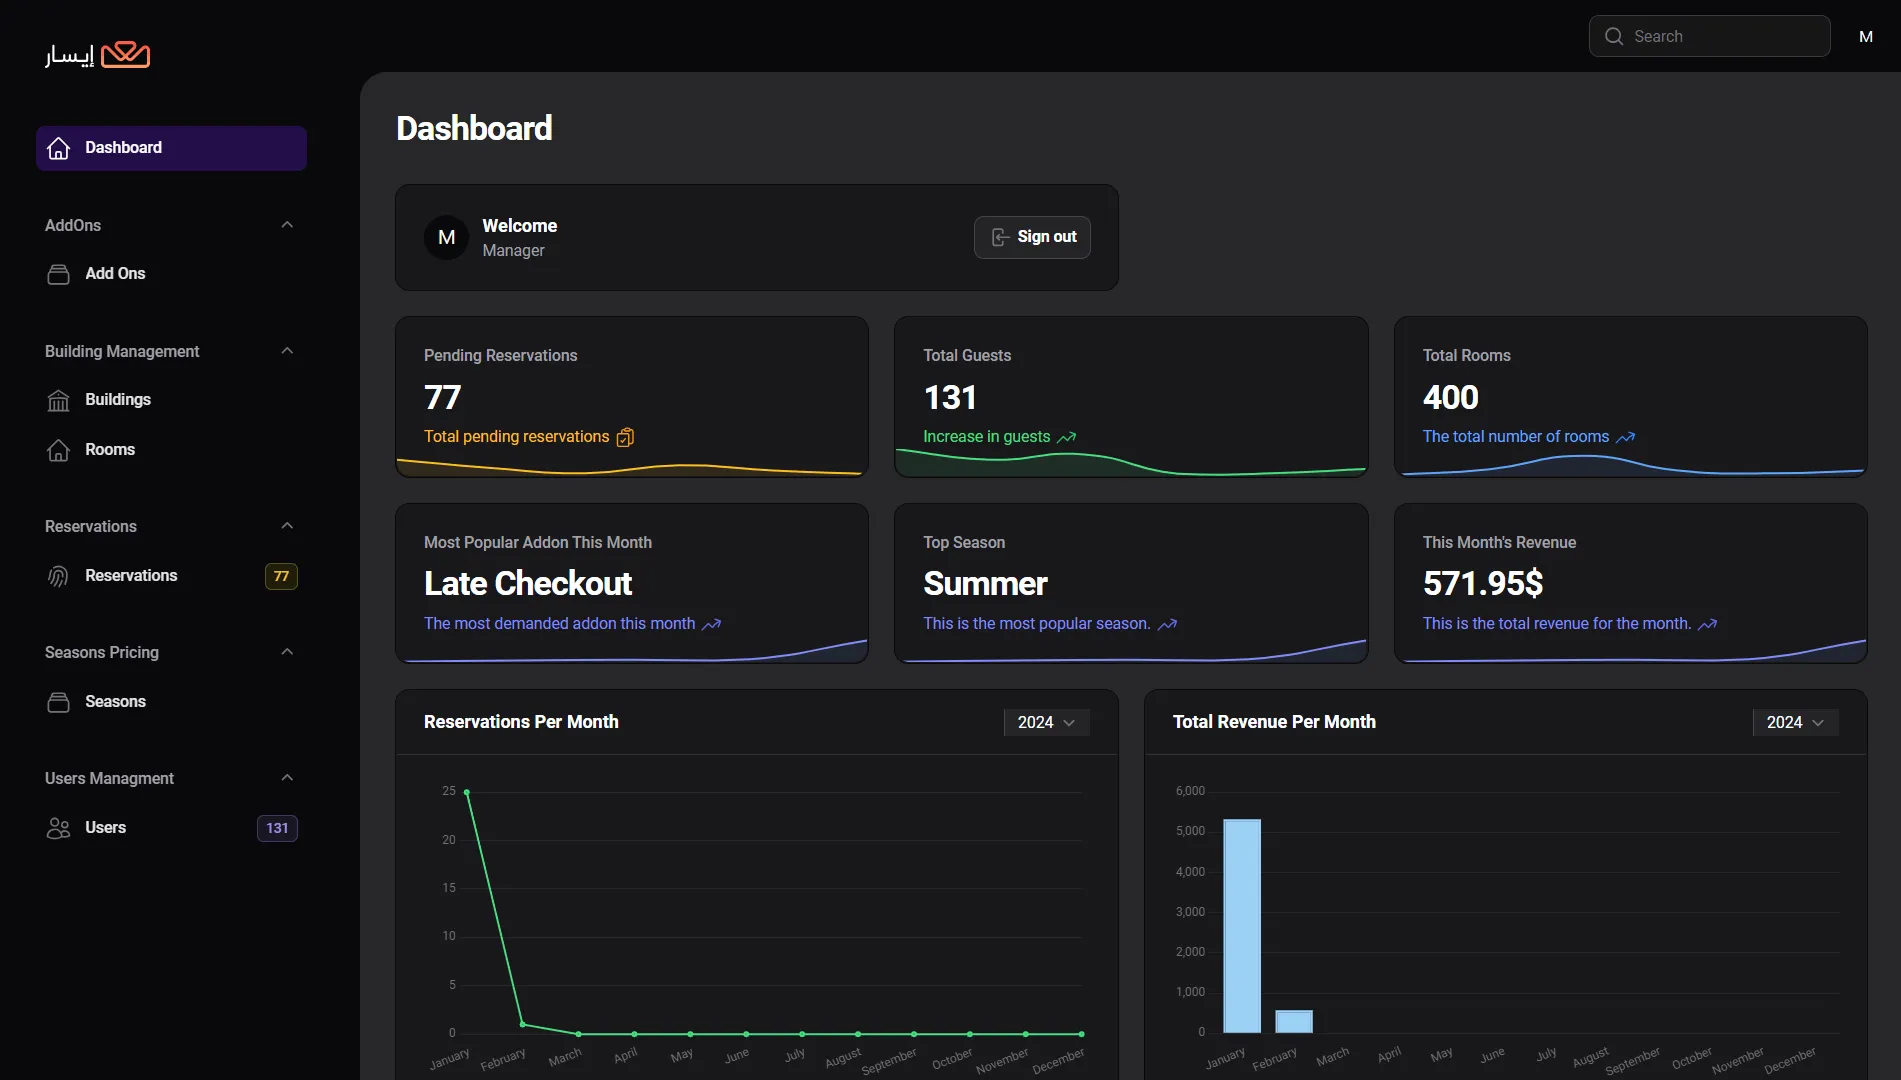Open the year dropdown for Total Revenue Per Month
Screen dimensions: 1901x1080
click(1795, 722)
